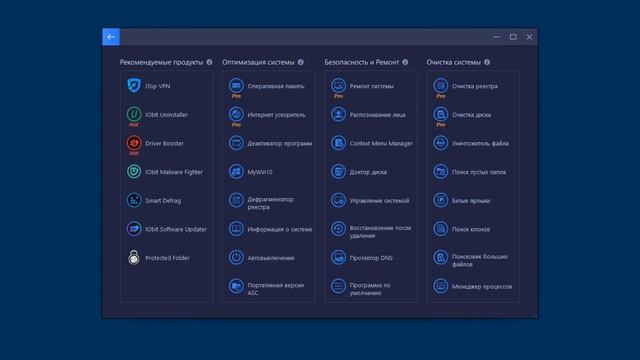Image resolution: width=640 pixels, height=360 pixels.
Task: Click the Ремонт системы label
Action: 371,86
